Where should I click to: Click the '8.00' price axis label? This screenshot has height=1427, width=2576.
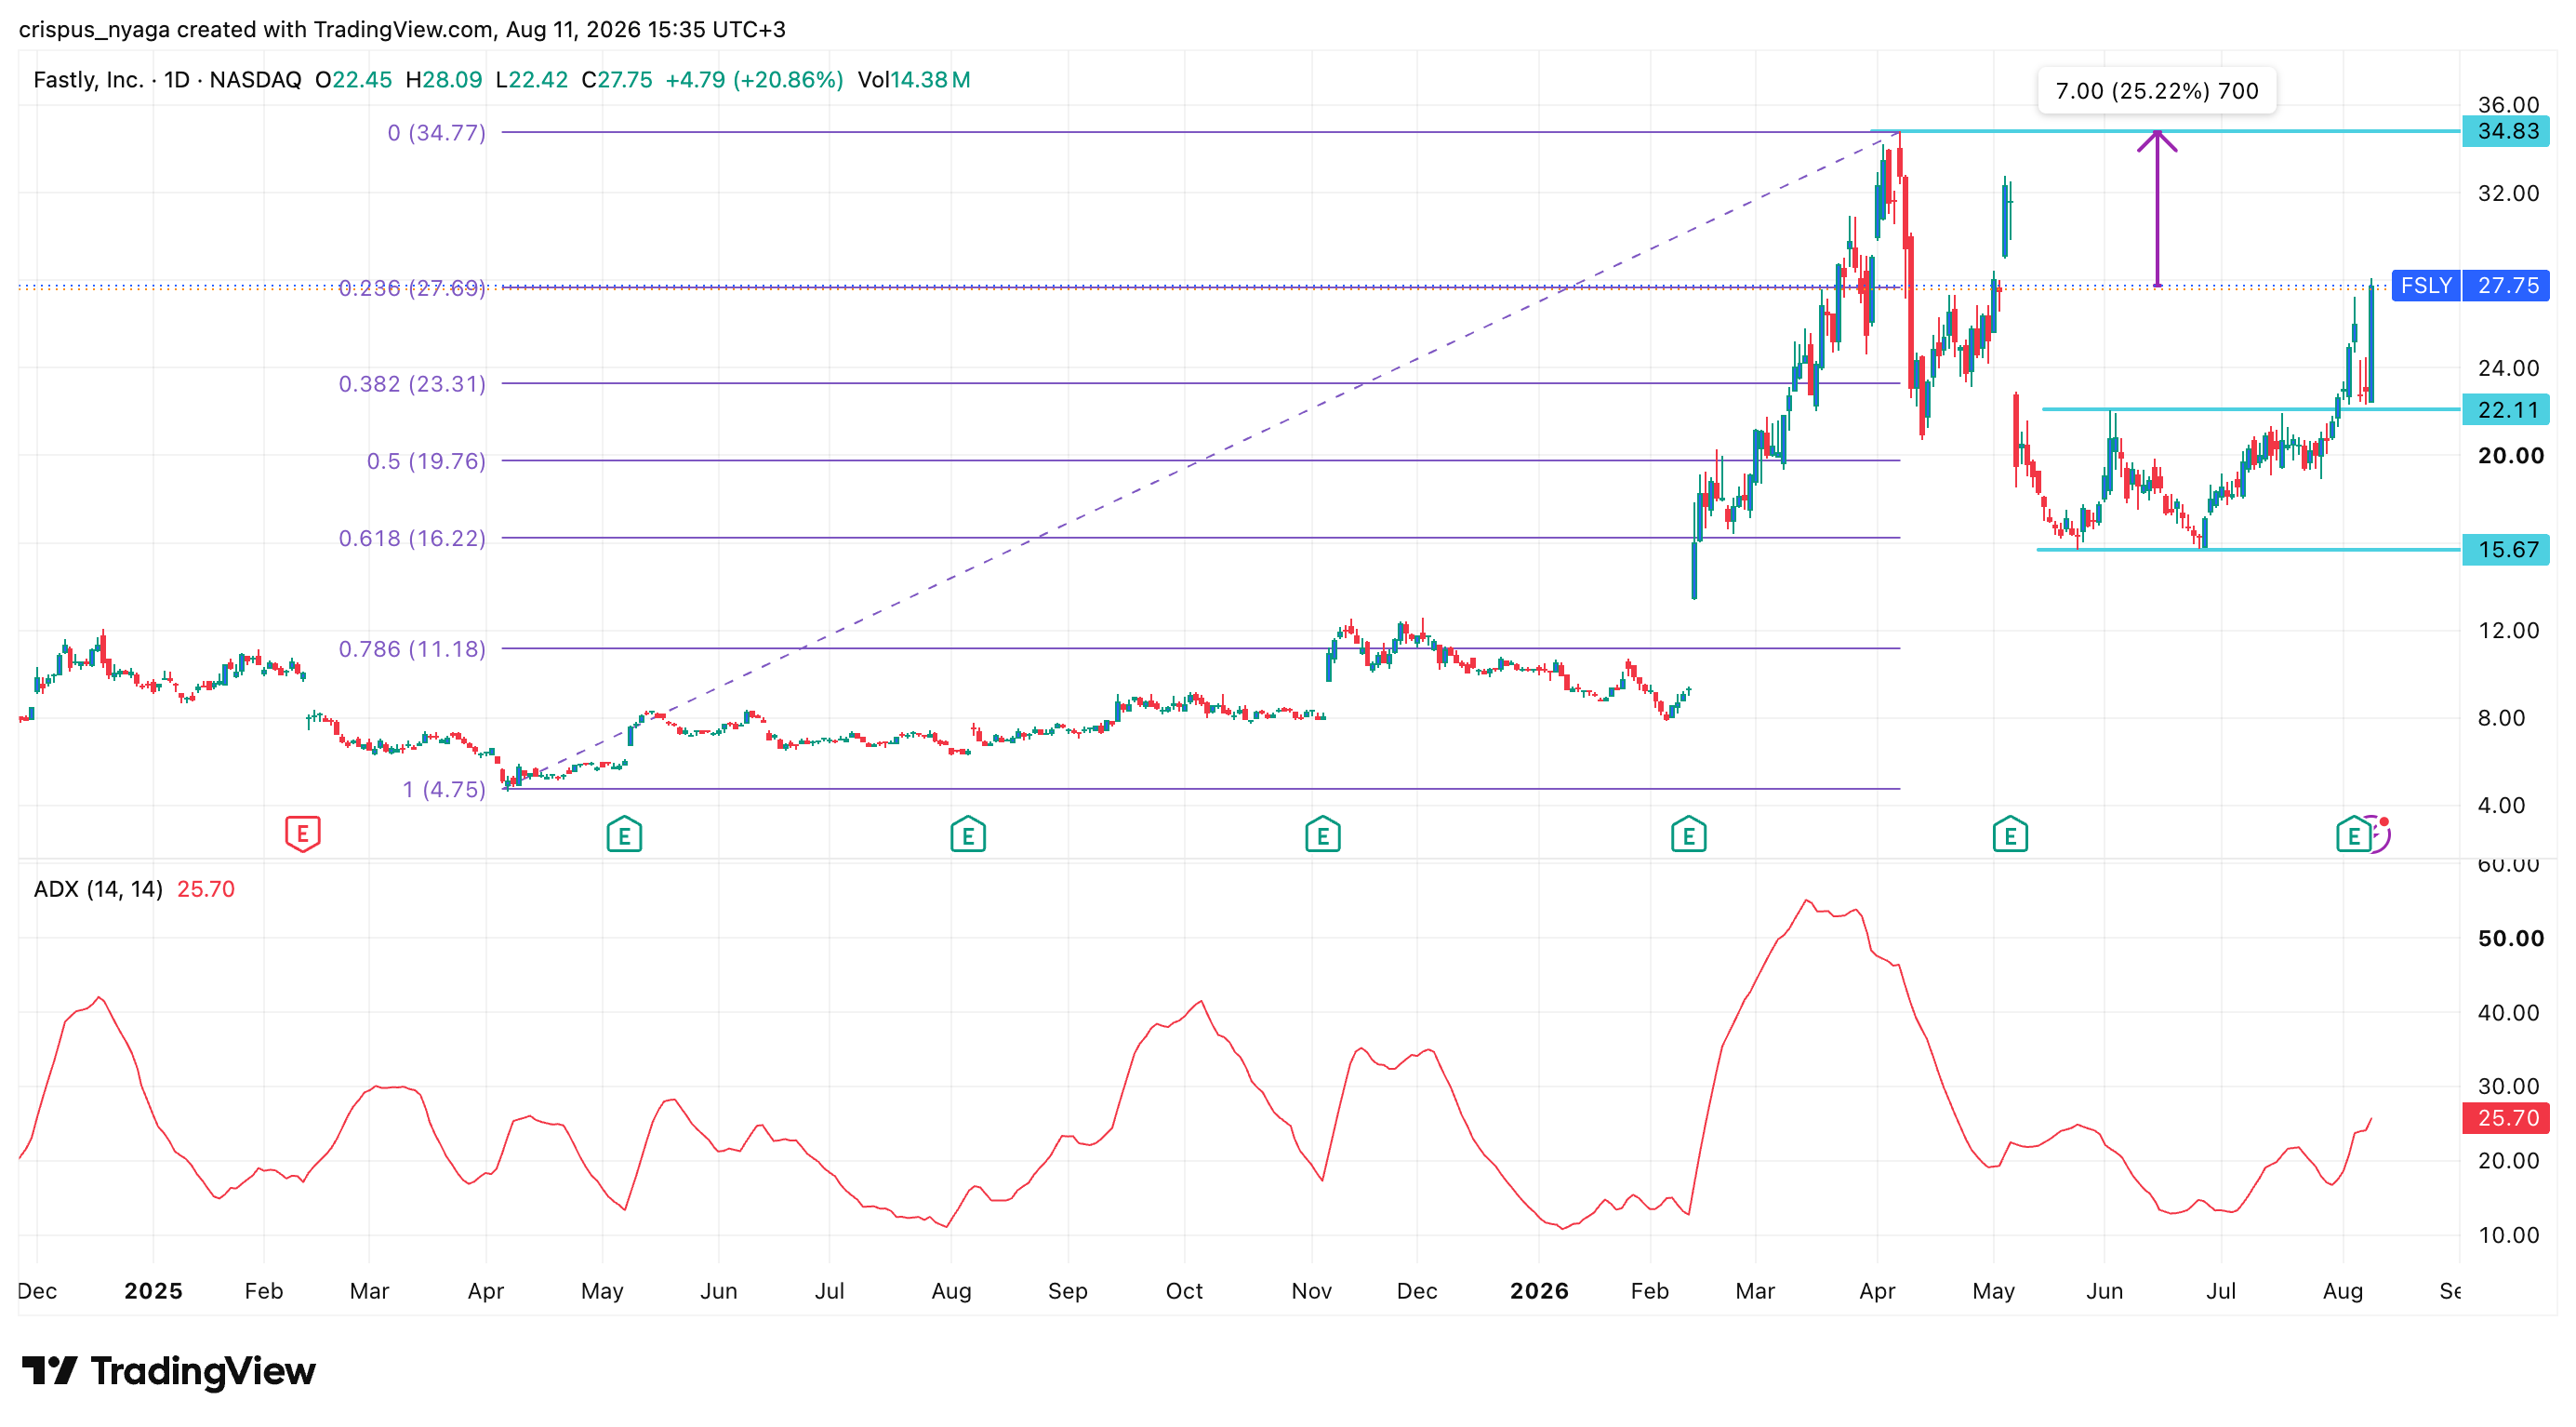[2501, 718]
